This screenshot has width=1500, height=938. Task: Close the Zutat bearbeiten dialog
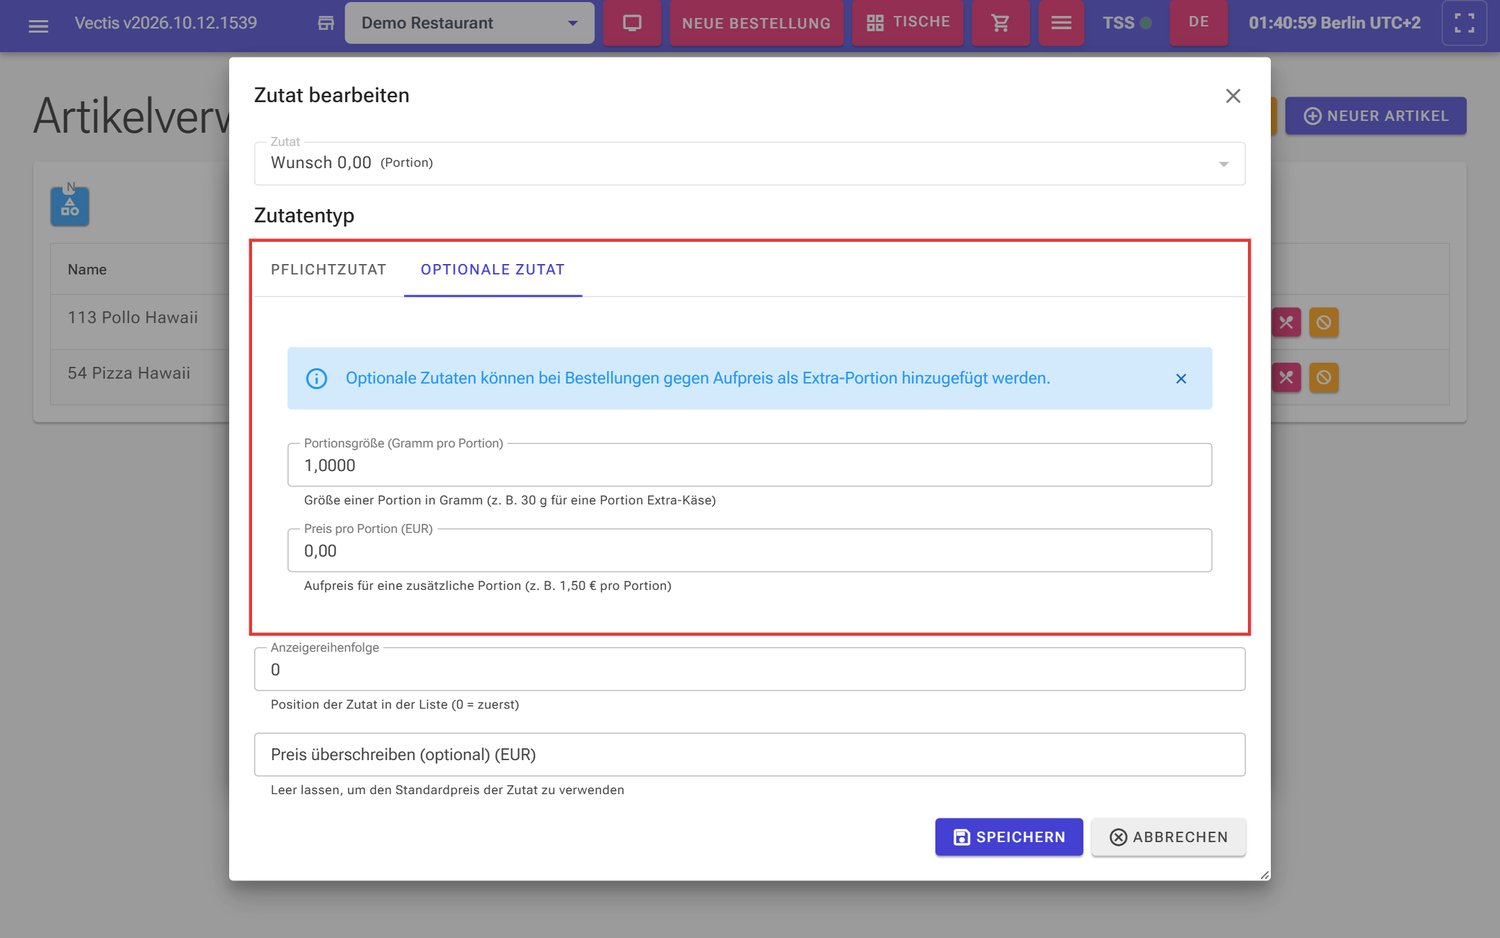point(1233,96)
